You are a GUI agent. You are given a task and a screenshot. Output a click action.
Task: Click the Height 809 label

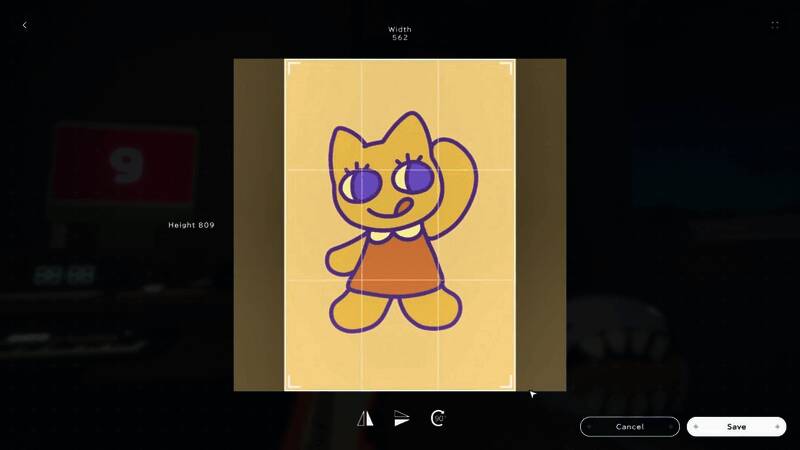[191, 225]
